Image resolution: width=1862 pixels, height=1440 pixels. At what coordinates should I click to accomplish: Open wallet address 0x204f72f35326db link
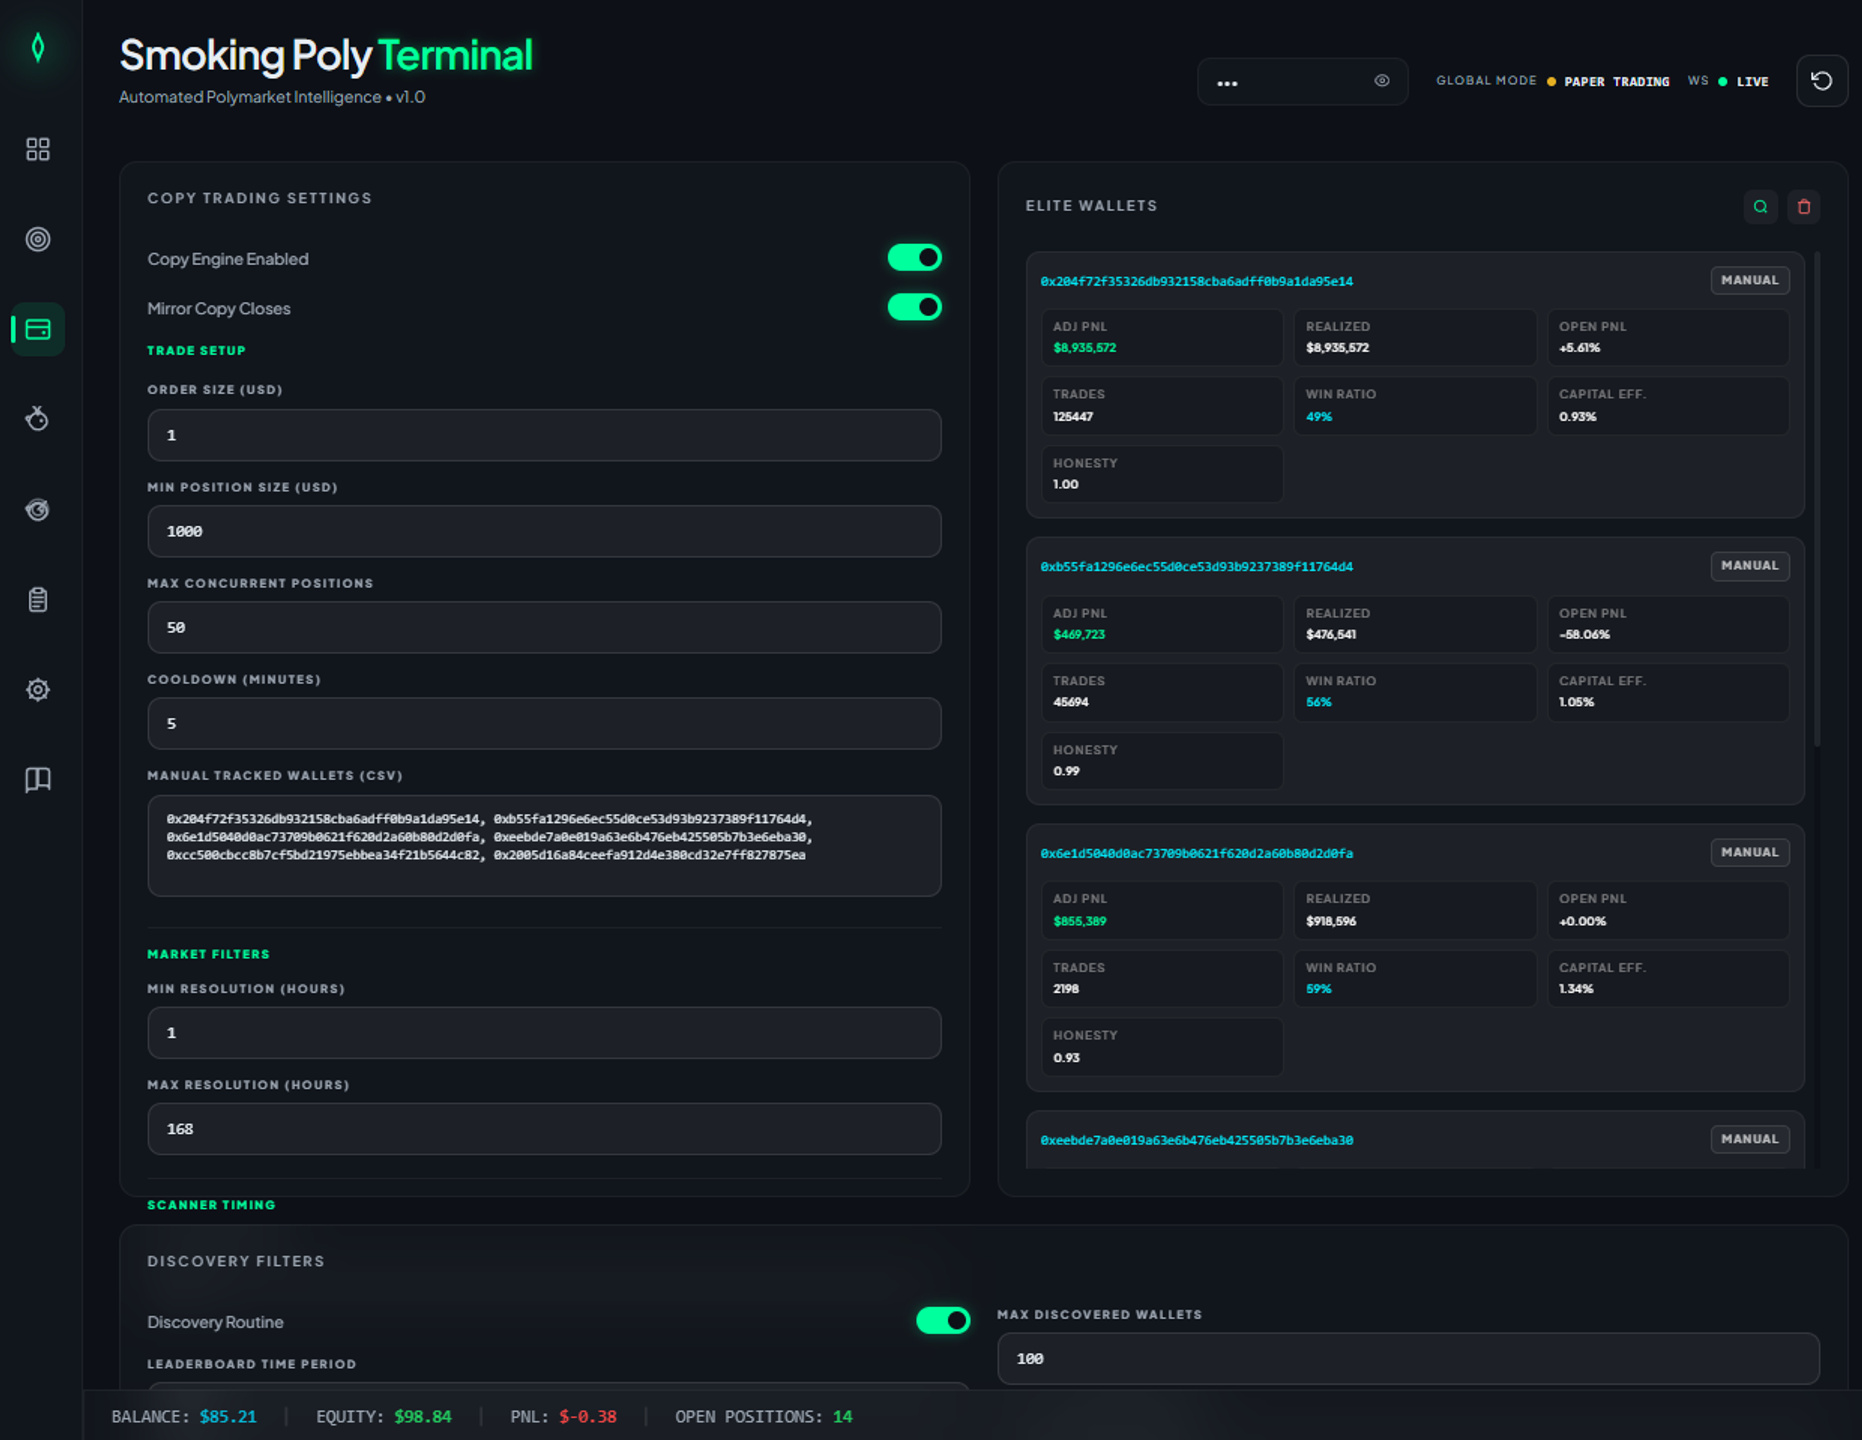pyautogui.click(x=1196, y=282)
